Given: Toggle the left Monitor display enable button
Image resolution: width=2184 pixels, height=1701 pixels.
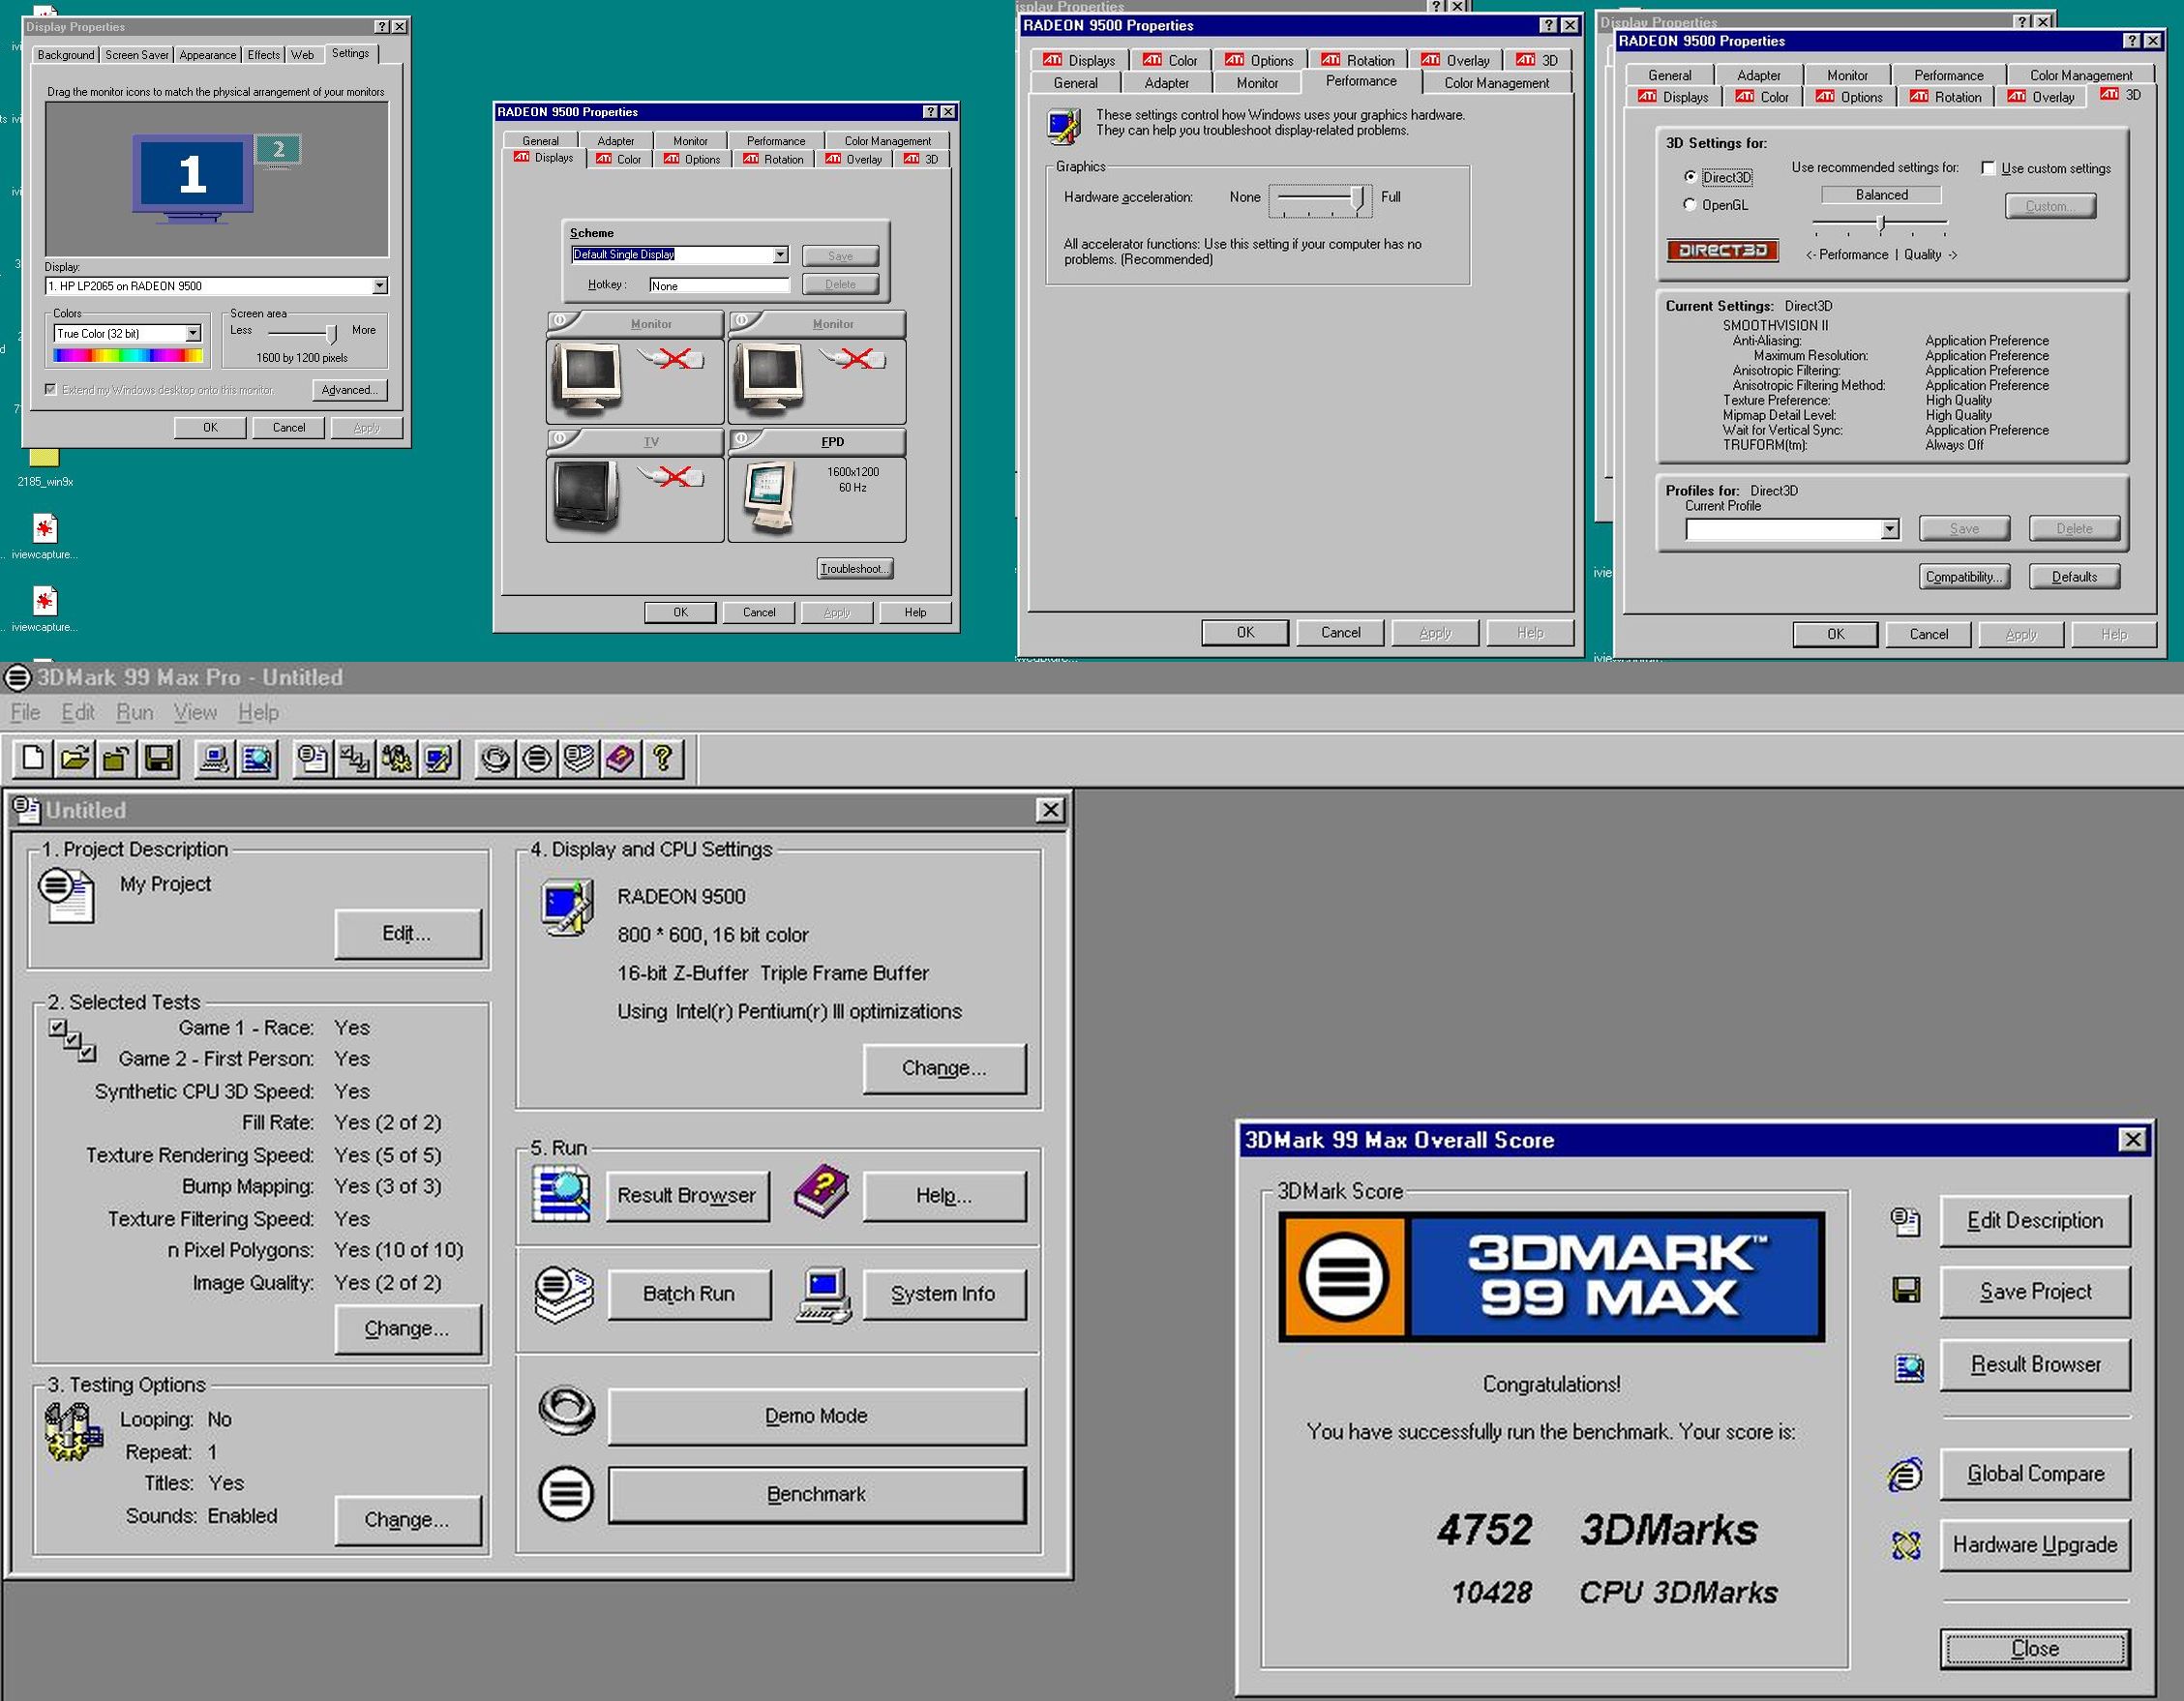Looking at the screenshot, I should pyautogui.click(x=561, y=322).
